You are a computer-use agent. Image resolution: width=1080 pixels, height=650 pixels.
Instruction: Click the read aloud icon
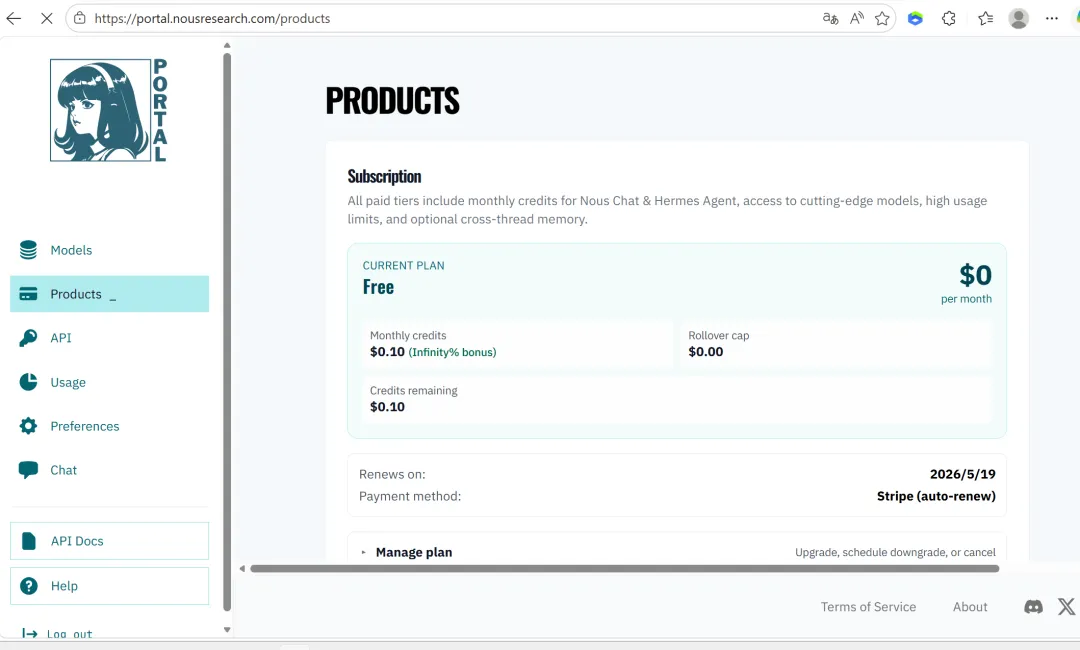pyautogui.click(x=857, y=19)
